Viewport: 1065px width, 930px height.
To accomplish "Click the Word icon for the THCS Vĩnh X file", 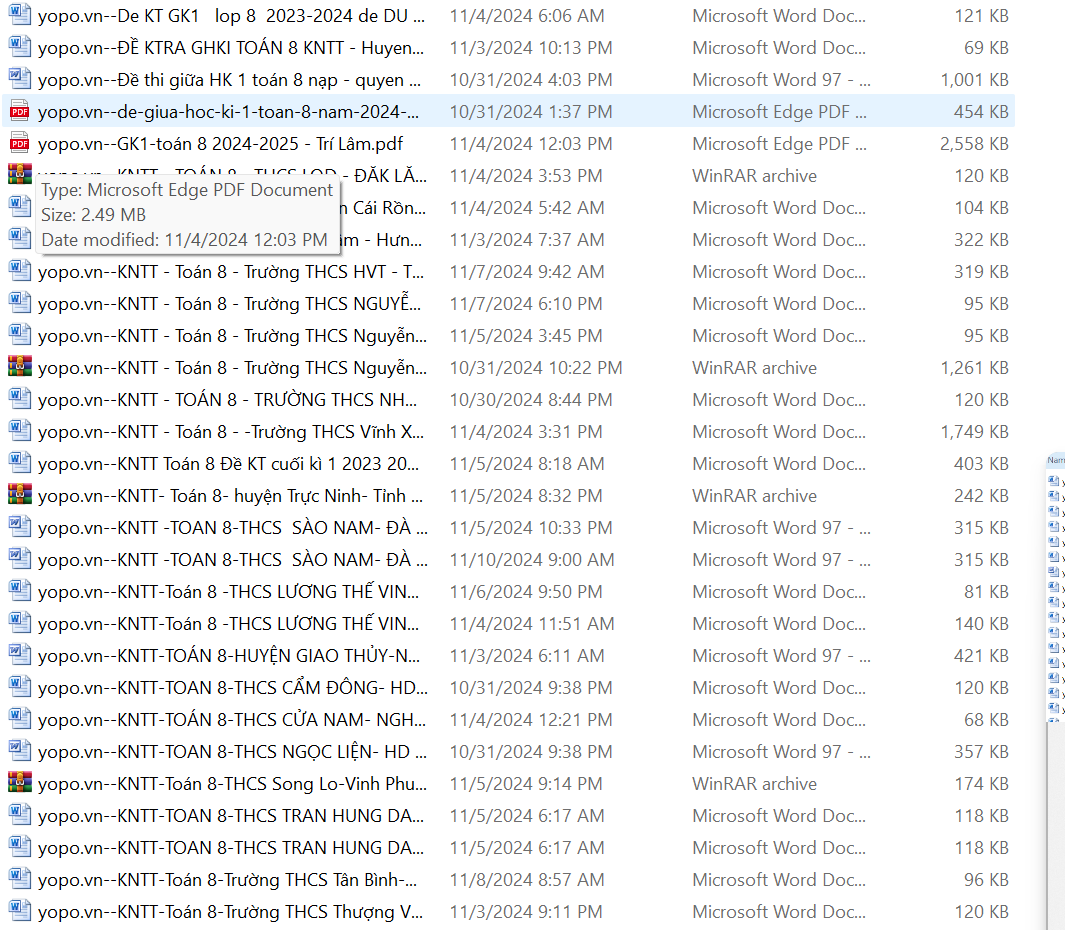I will 19,432.
